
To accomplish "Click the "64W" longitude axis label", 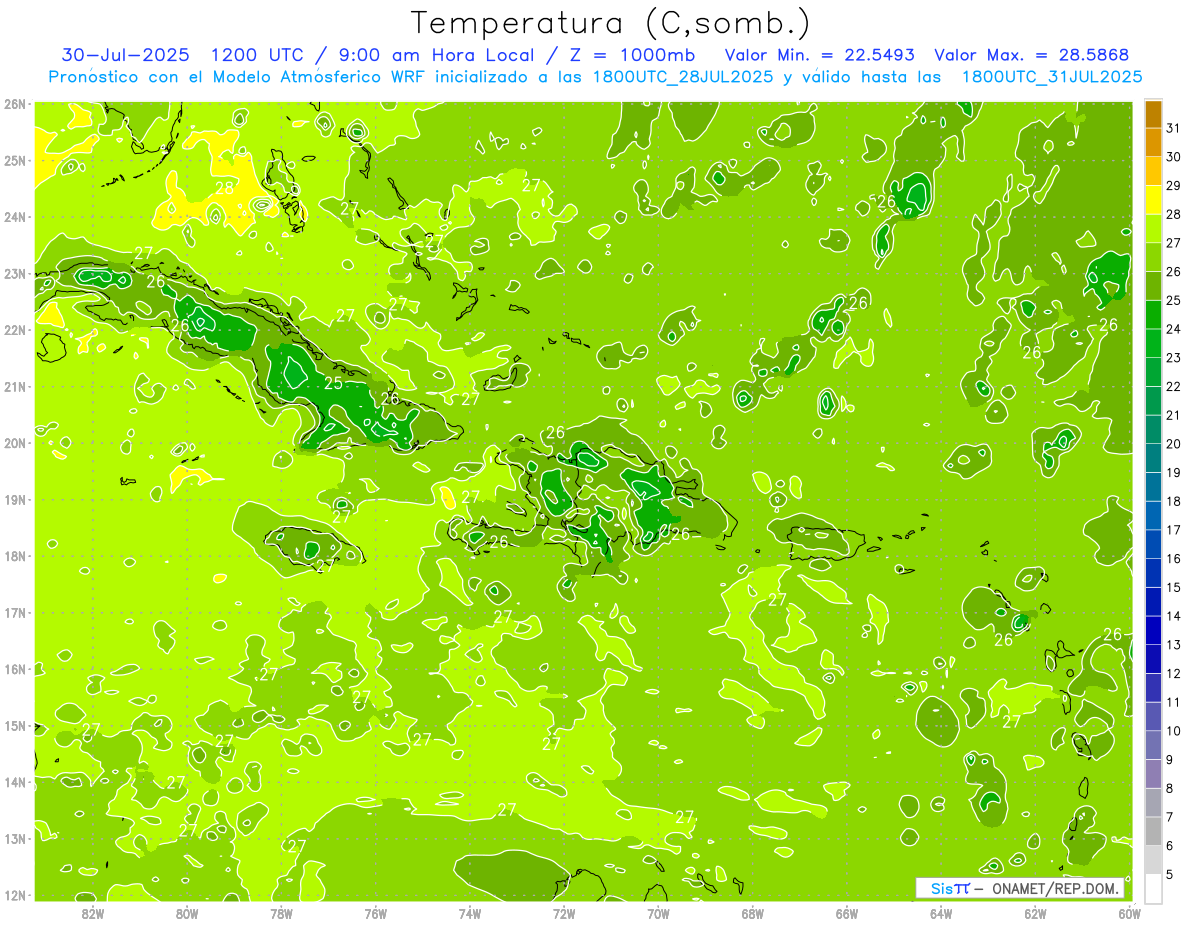I will click(941, 912).
